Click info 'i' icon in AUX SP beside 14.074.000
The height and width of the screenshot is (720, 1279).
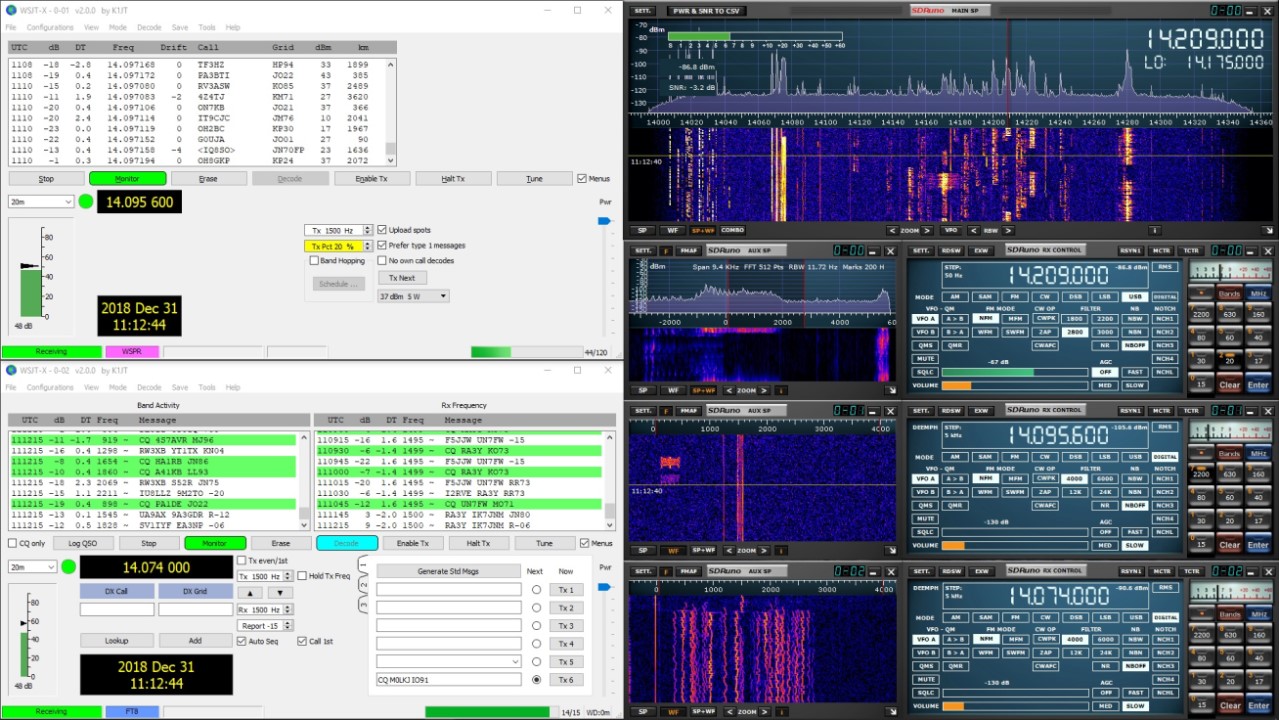pos(781,711)
